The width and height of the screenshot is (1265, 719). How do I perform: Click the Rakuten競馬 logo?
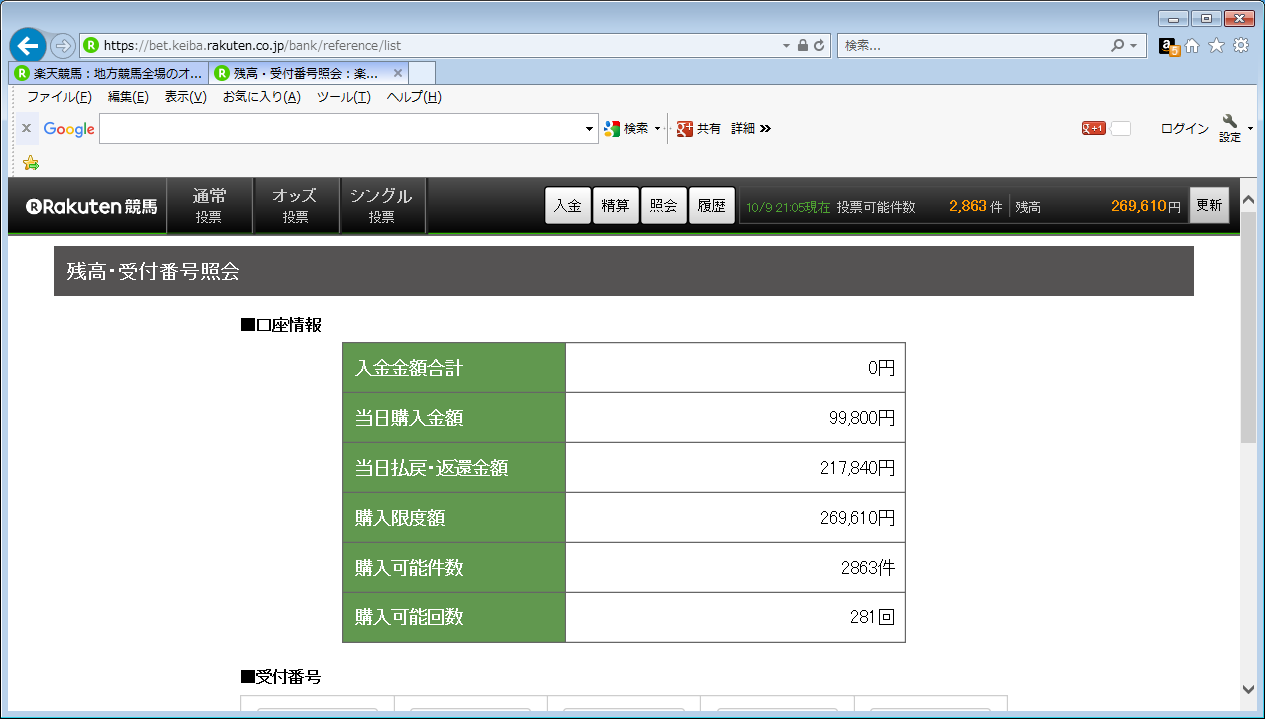91,207
